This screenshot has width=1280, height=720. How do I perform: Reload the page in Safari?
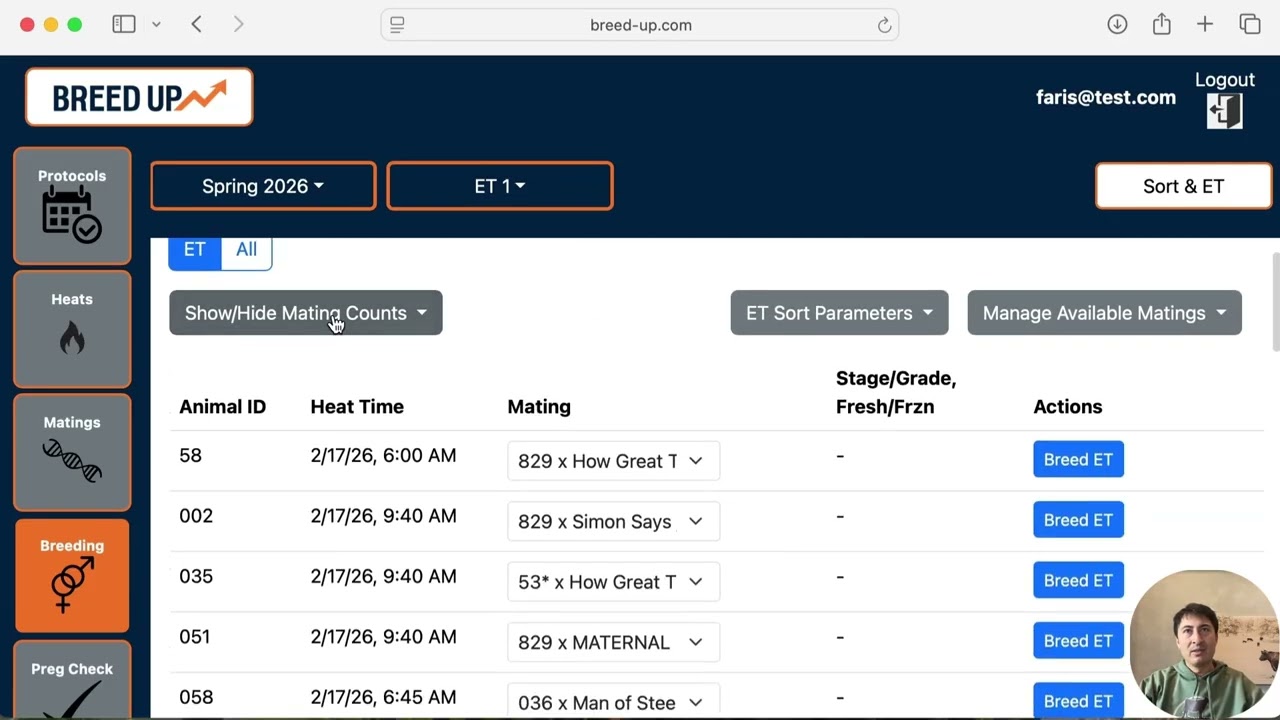coord(884,25)
